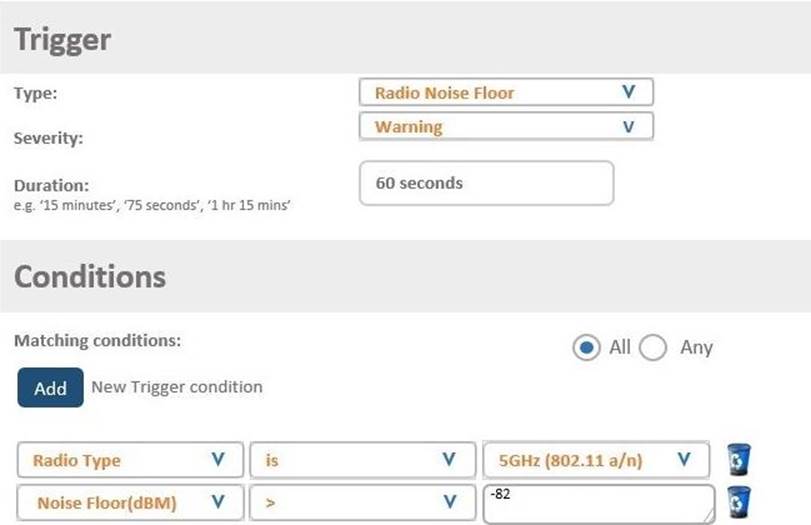Screen dimensions: 811x525
Task: Click the Conditions section heading
Action: coord(90,276)
